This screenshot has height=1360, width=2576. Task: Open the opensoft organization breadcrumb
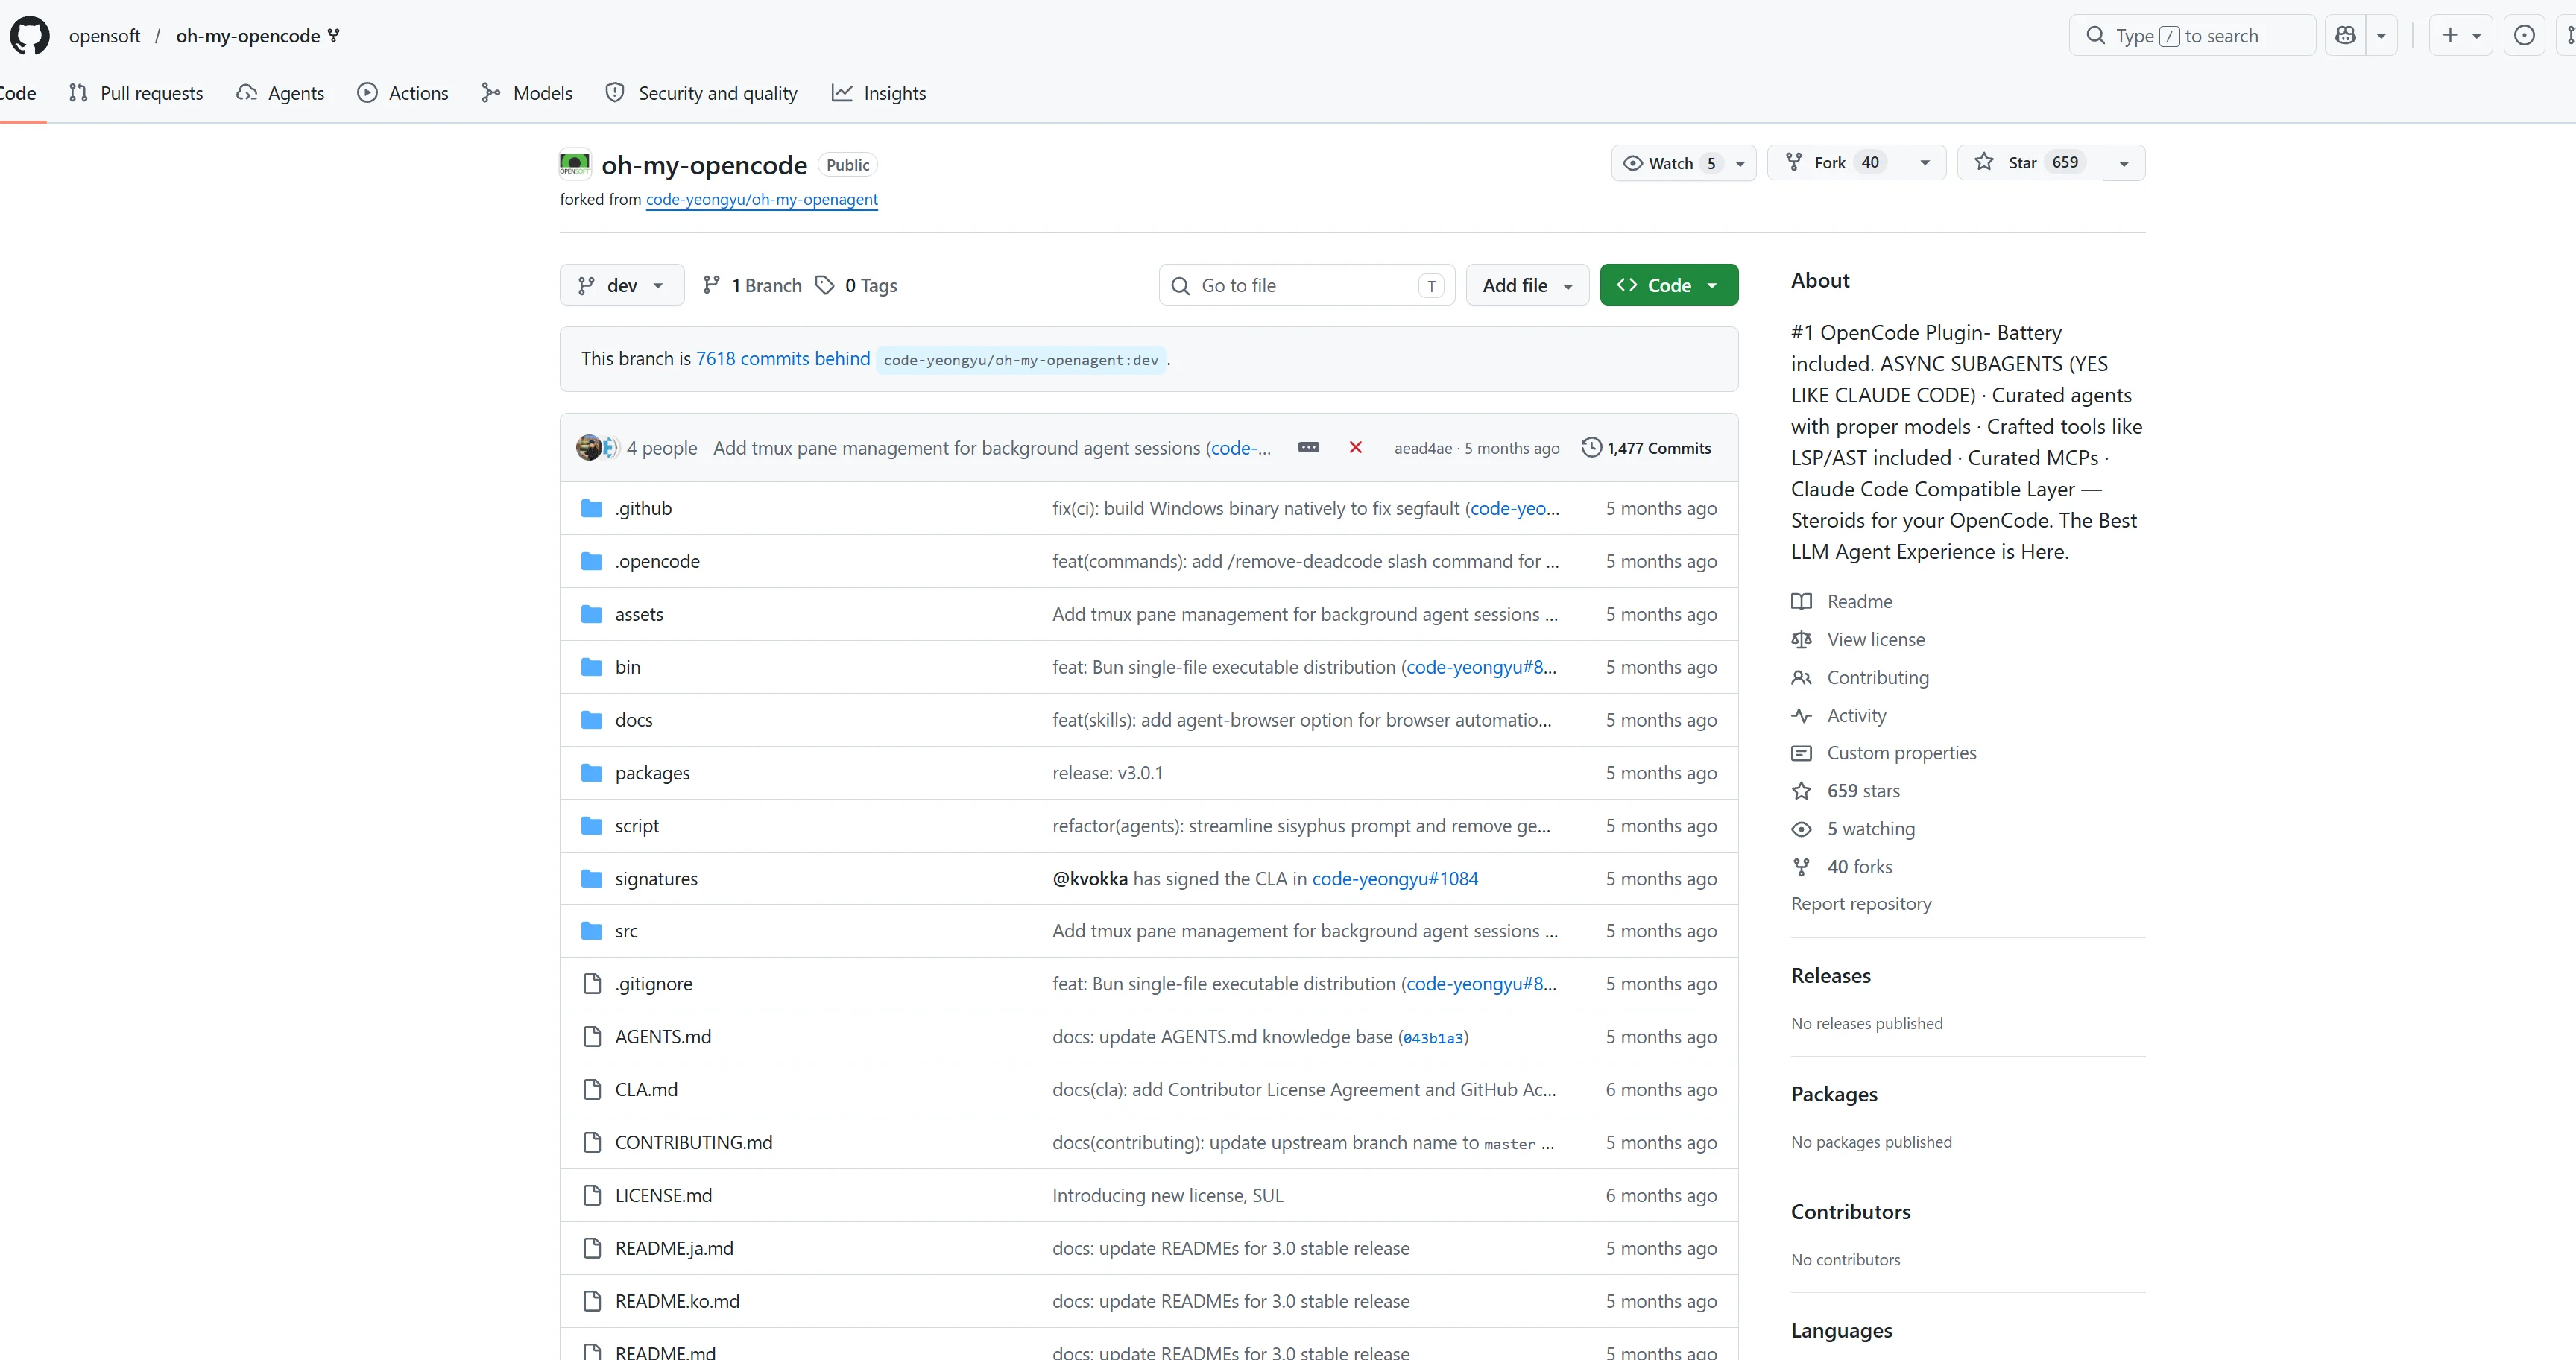(104, 36)
